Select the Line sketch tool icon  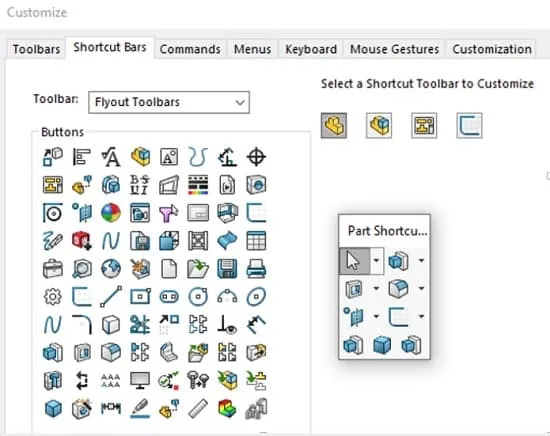coord(111,297)
